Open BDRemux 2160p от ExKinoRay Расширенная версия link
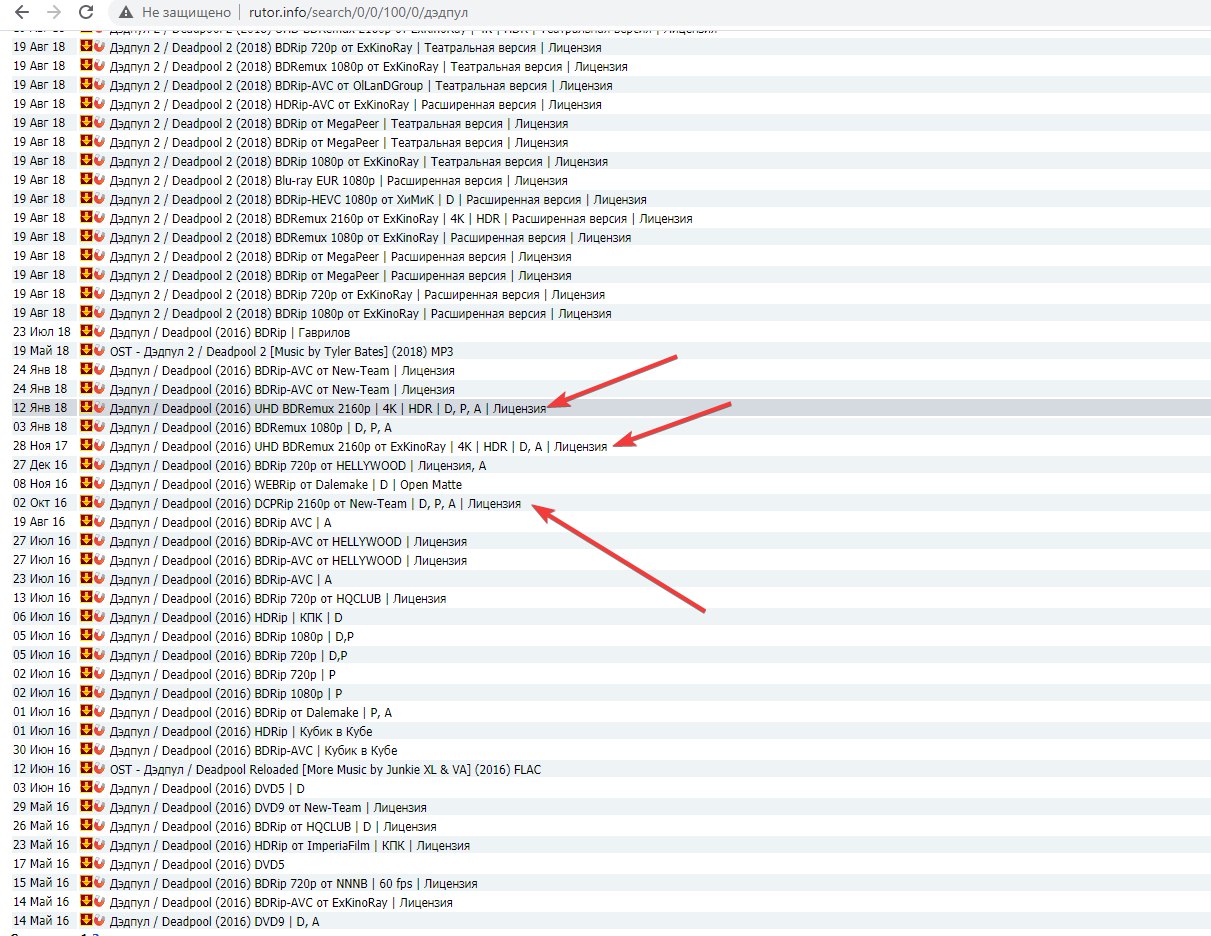The height and width of the screenshot is (936, 1211). coord(400,218)
